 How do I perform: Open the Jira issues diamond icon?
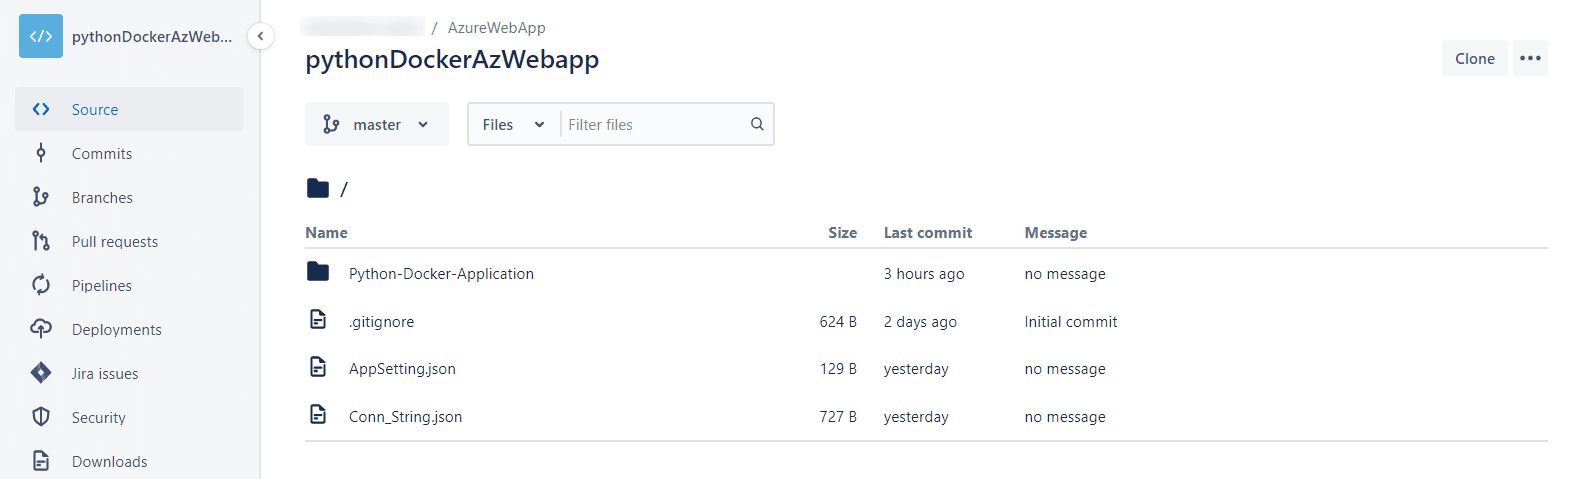pyautogui.click(x=41, y=373)
